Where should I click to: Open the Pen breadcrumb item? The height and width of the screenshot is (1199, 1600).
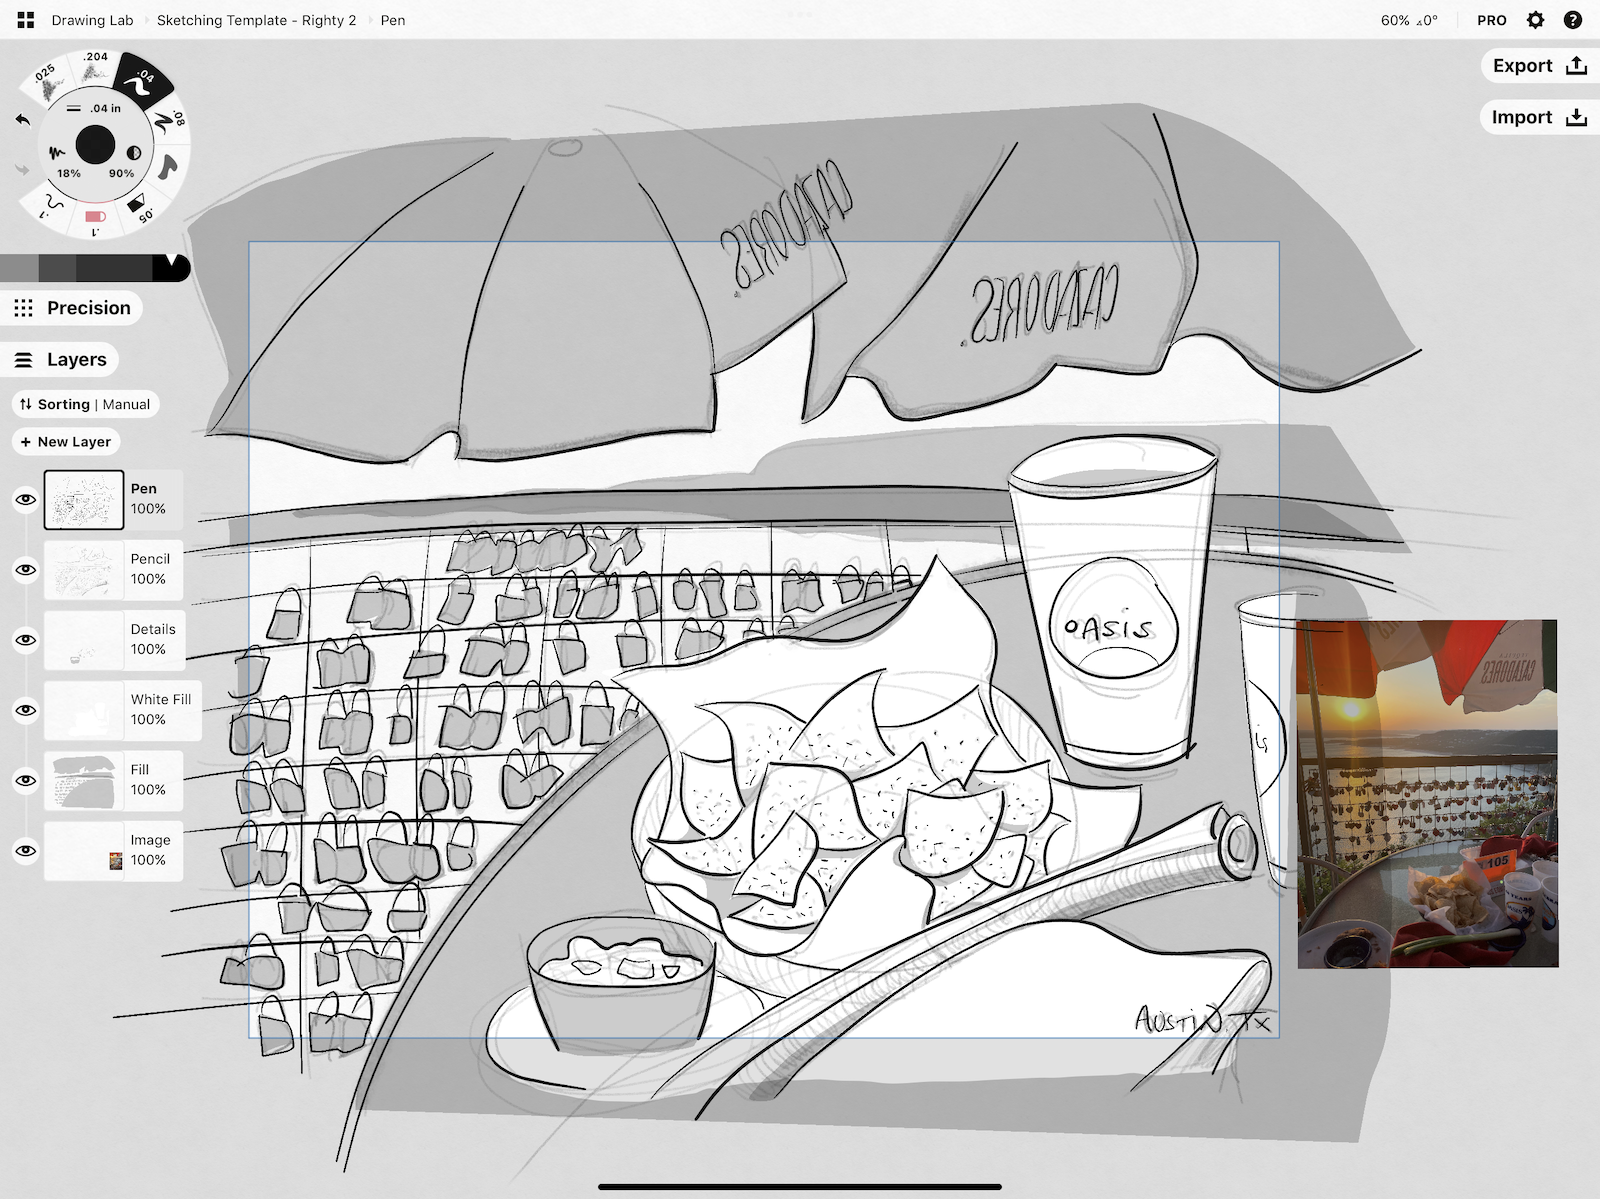(x=393, y=20)
